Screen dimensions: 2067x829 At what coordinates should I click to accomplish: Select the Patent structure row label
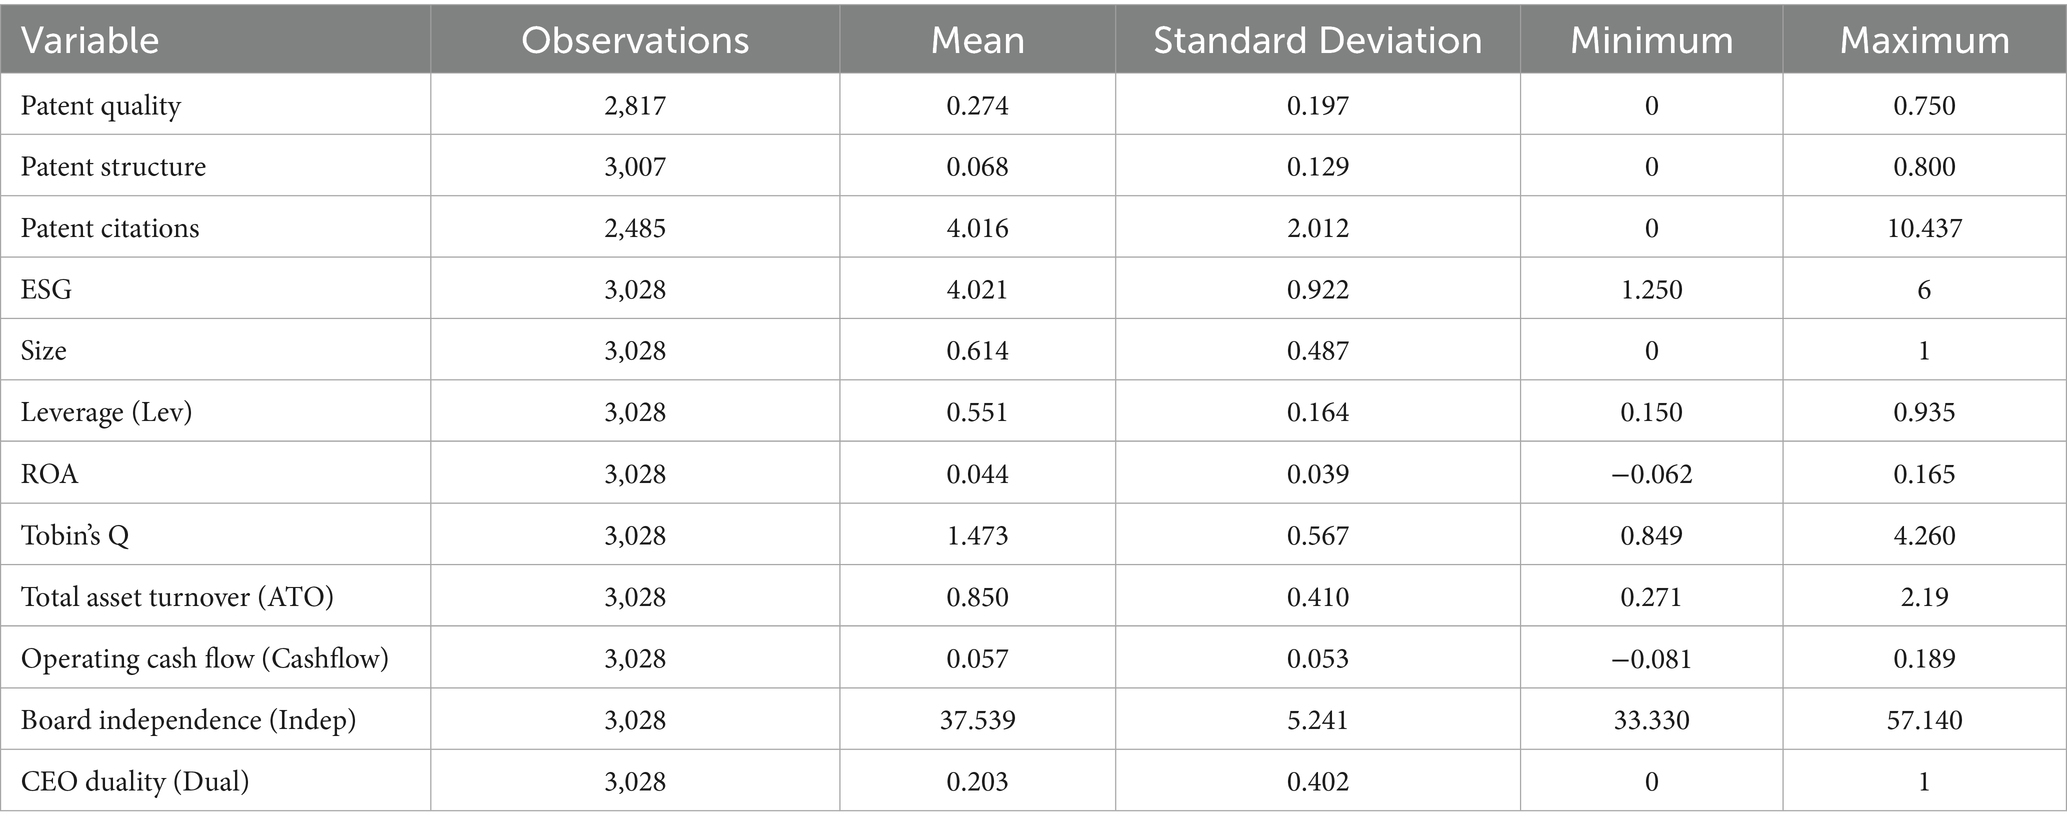click(x=114, y=167)
